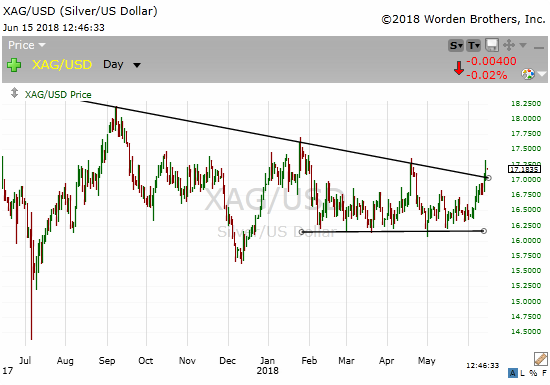Toggle the F scale option
This screenshot has height=385, width=550.
(544, 373)
